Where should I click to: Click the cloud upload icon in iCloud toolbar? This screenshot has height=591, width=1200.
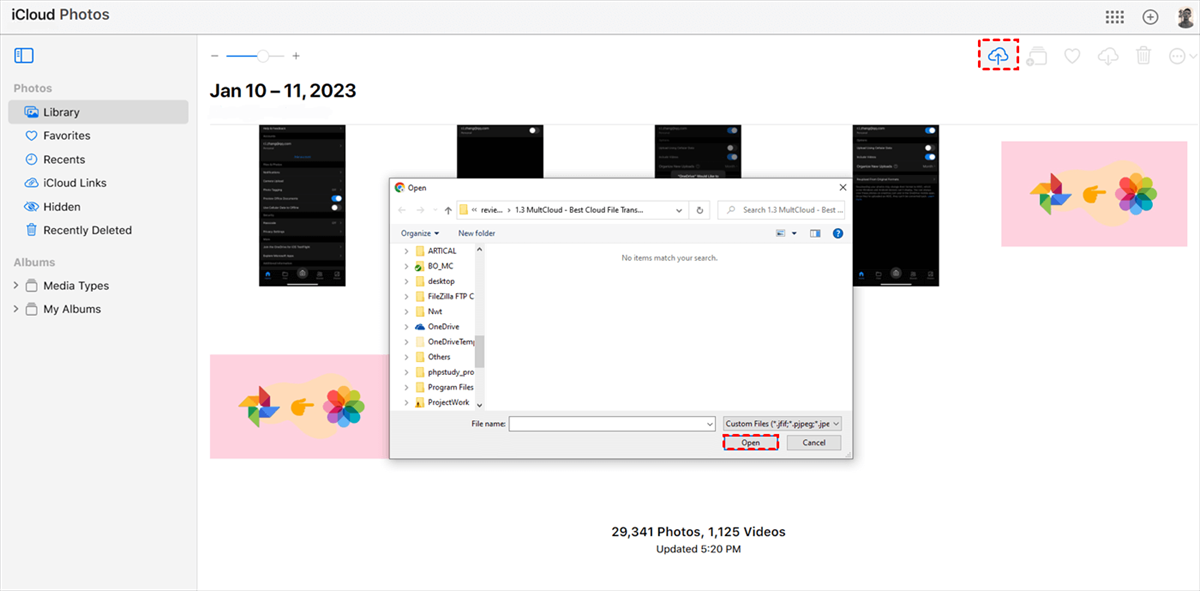tap(998, 56)
